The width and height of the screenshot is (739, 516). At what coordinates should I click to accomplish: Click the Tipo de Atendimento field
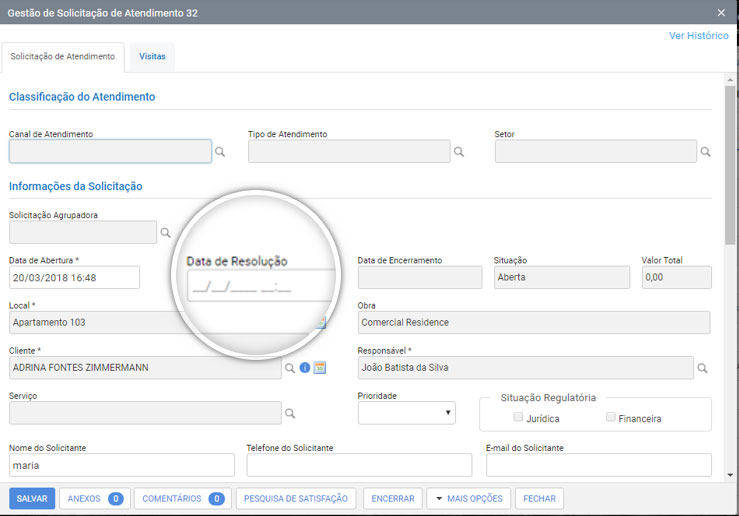(x=349, y=151)
